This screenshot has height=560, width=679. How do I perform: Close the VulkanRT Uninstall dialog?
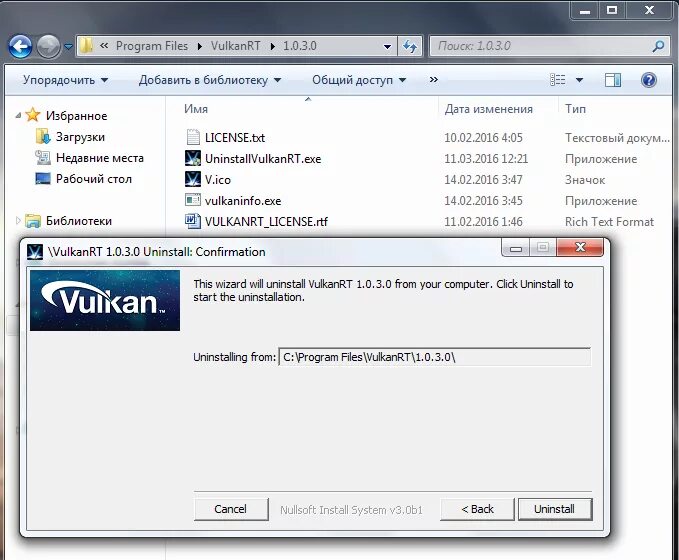click(580, 247)
